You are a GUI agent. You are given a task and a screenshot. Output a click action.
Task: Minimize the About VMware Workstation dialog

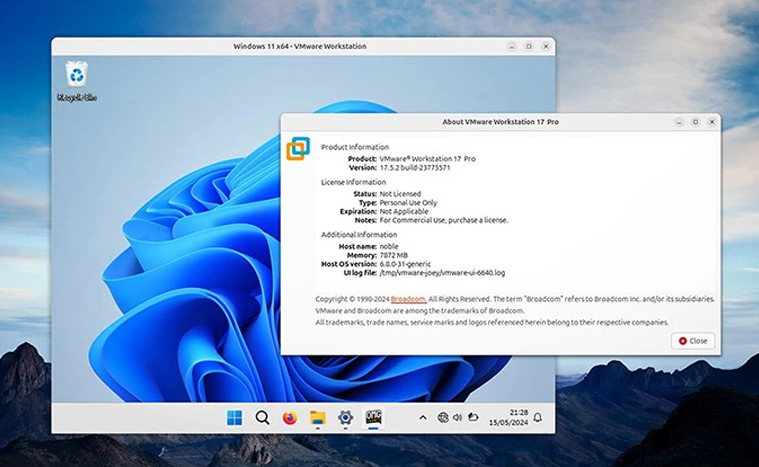coord(679,122)
